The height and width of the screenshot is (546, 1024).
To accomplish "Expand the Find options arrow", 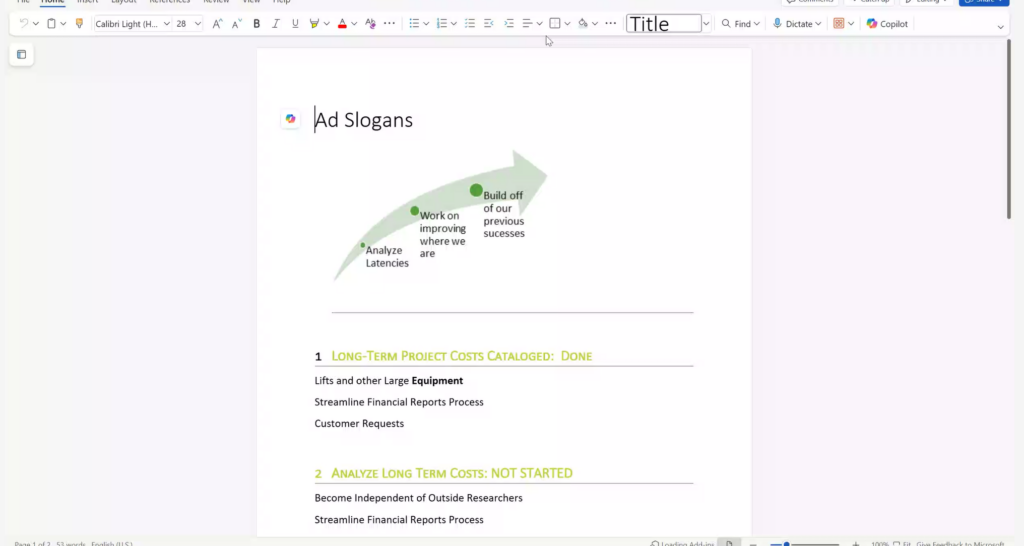I will (757, 24).
